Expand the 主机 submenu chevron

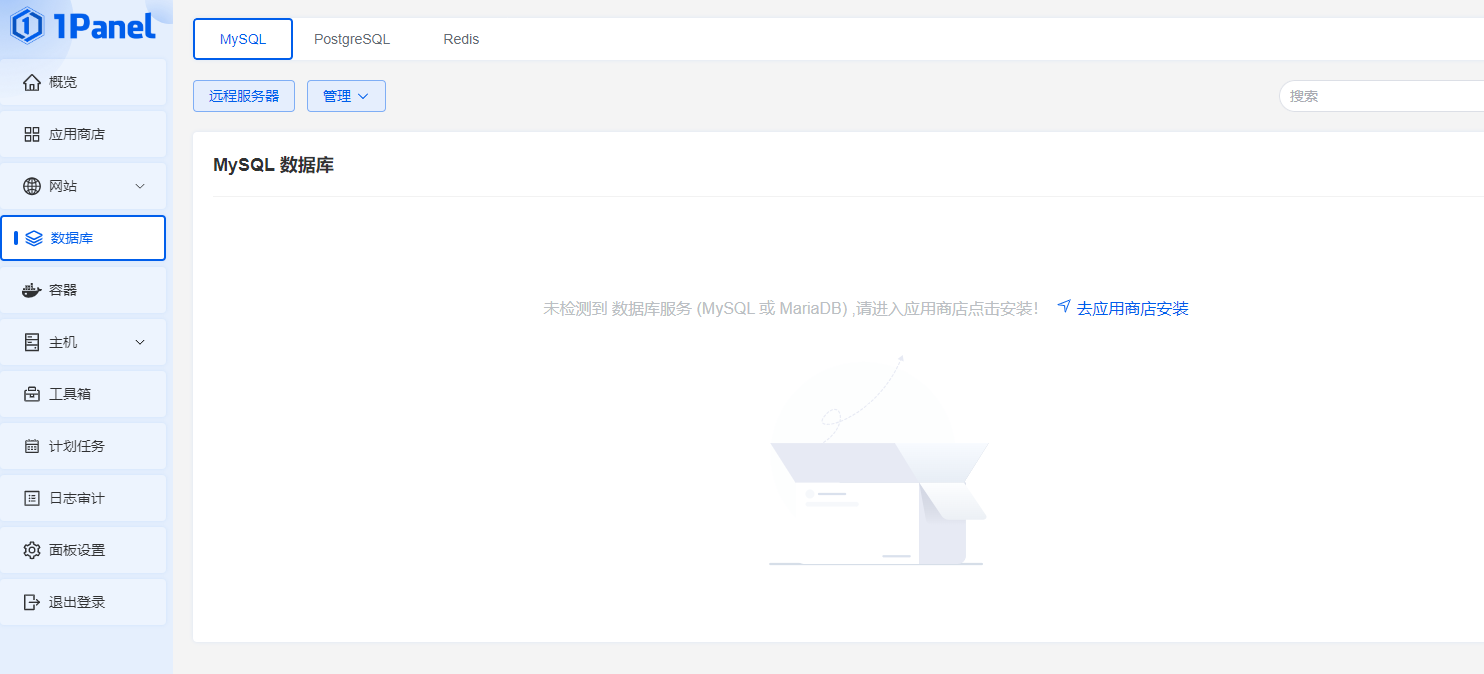[x=140, y=342]
